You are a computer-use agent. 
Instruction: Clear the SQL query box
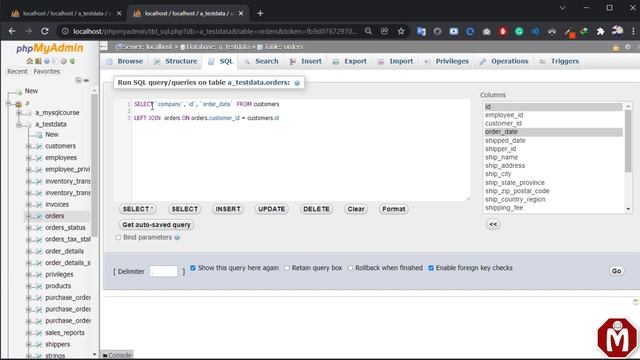point(356,209)
